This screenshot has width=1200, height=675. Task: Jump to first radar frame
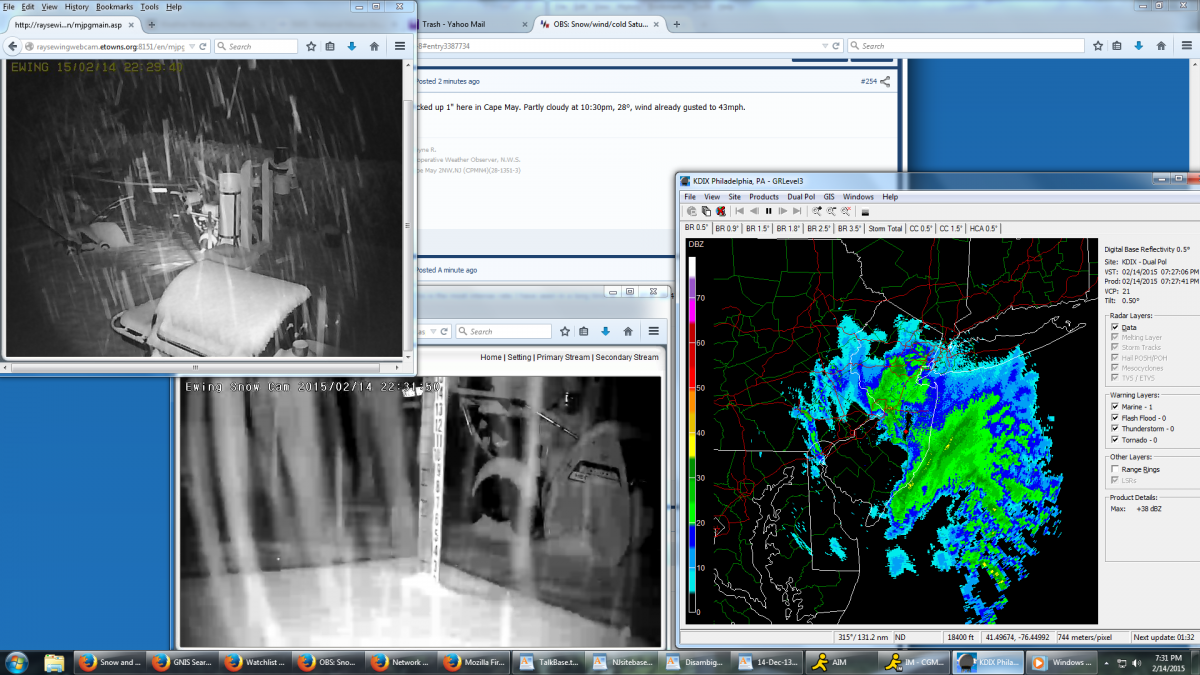pyautogui.click(x=739, y=211)
